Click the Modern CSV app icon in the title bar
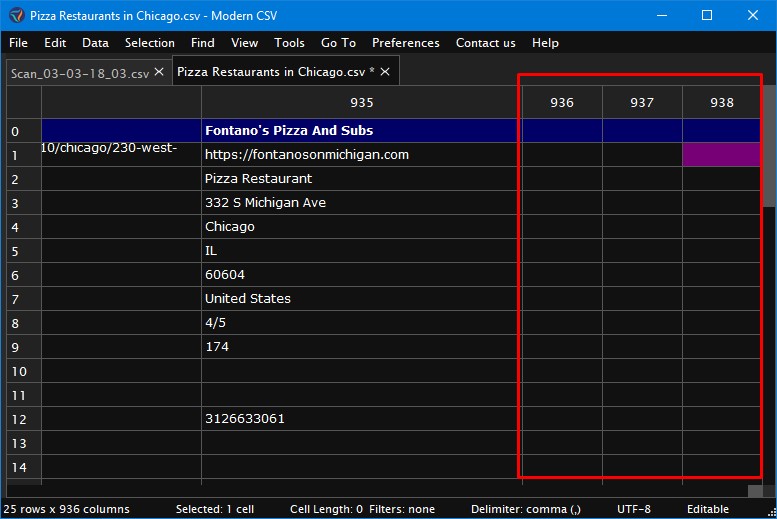777x519 pixels. [x=16, y=15]
